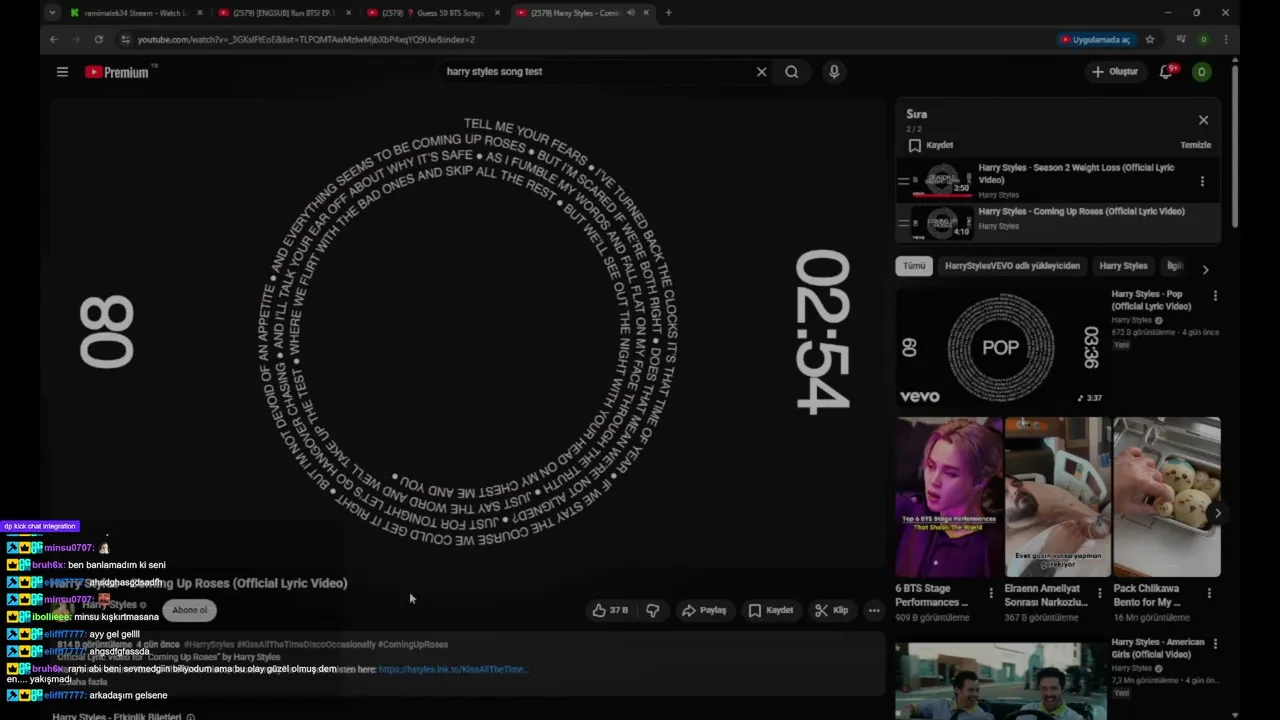
Task: Start voice search with microphone icon
Action: [x=834, y=72]
